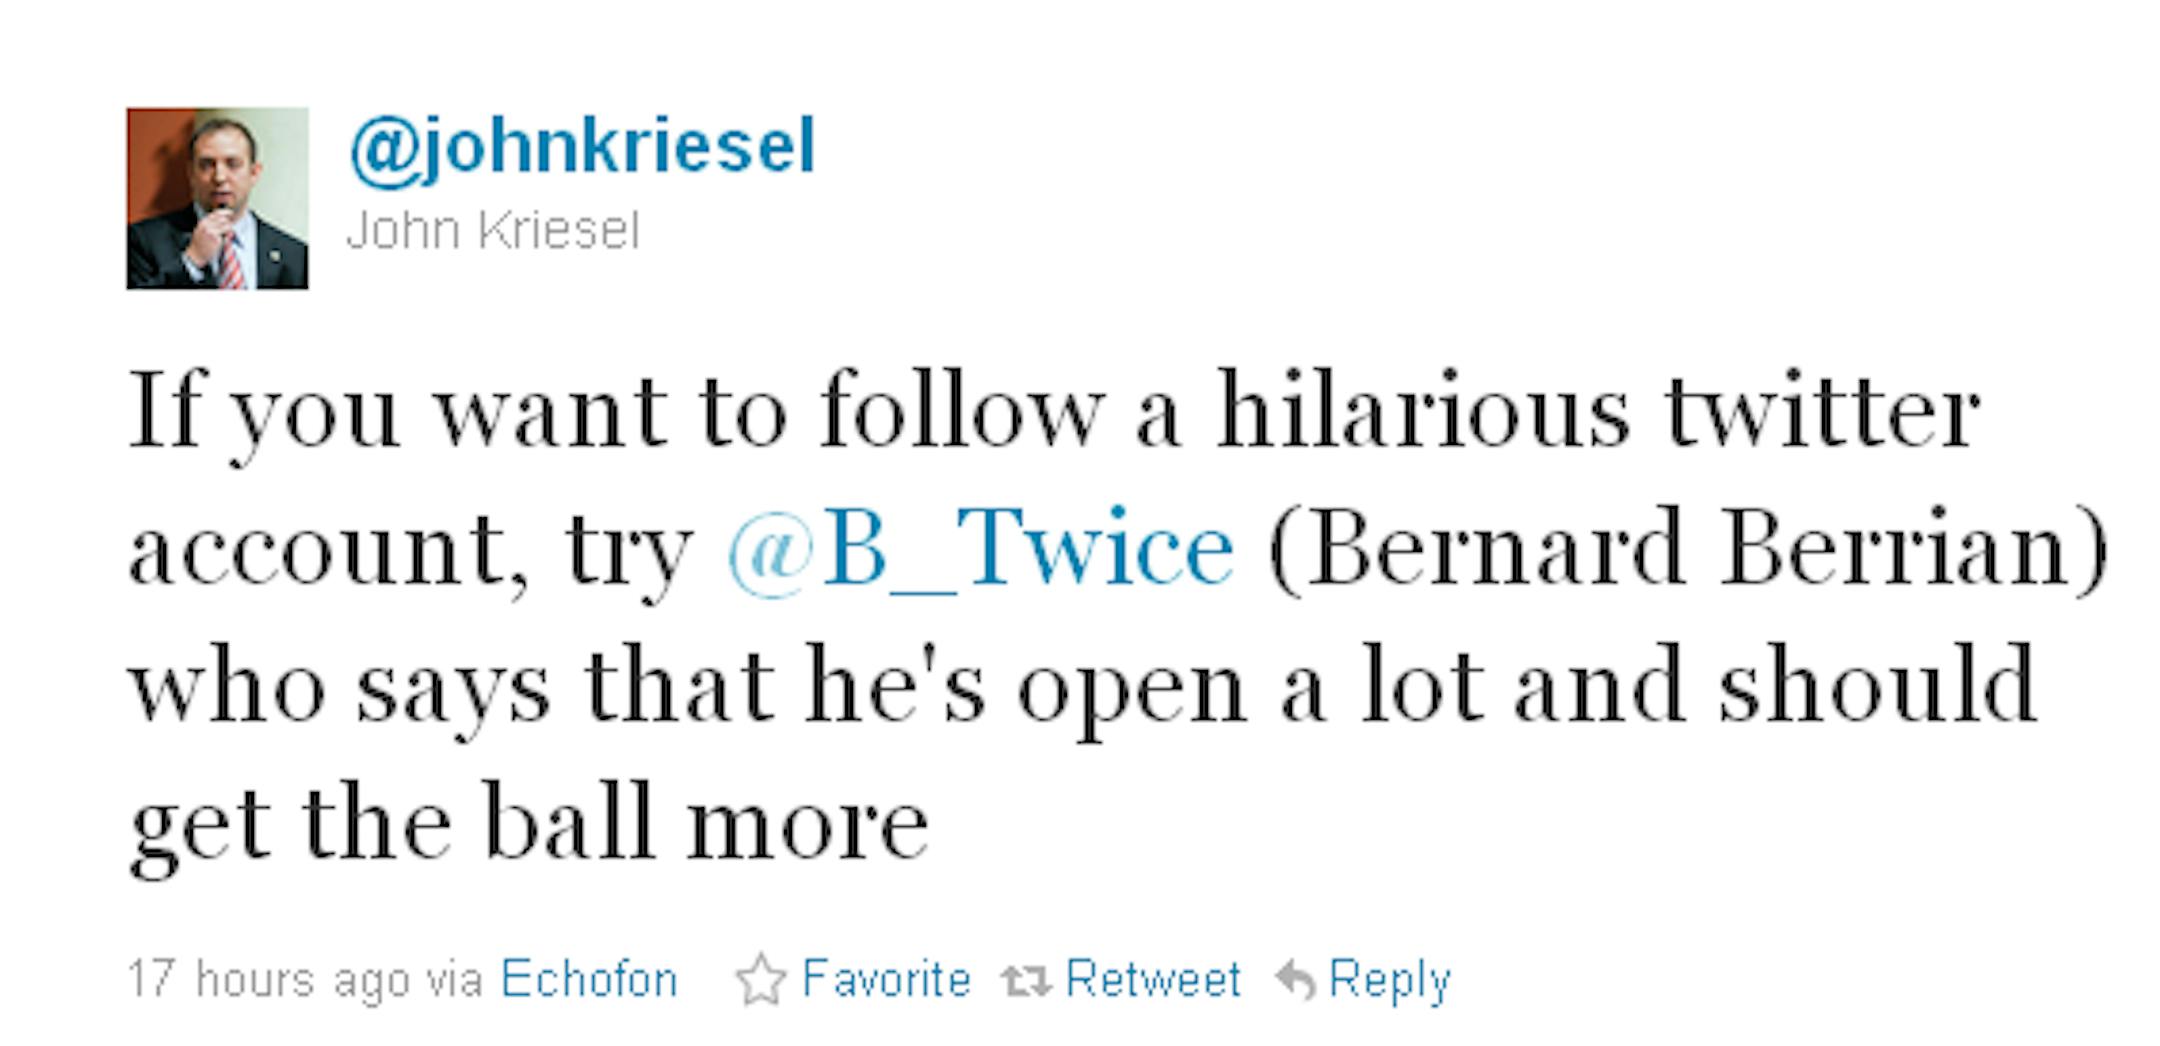Mark tweet using the Favorite text link

point(886,979)
